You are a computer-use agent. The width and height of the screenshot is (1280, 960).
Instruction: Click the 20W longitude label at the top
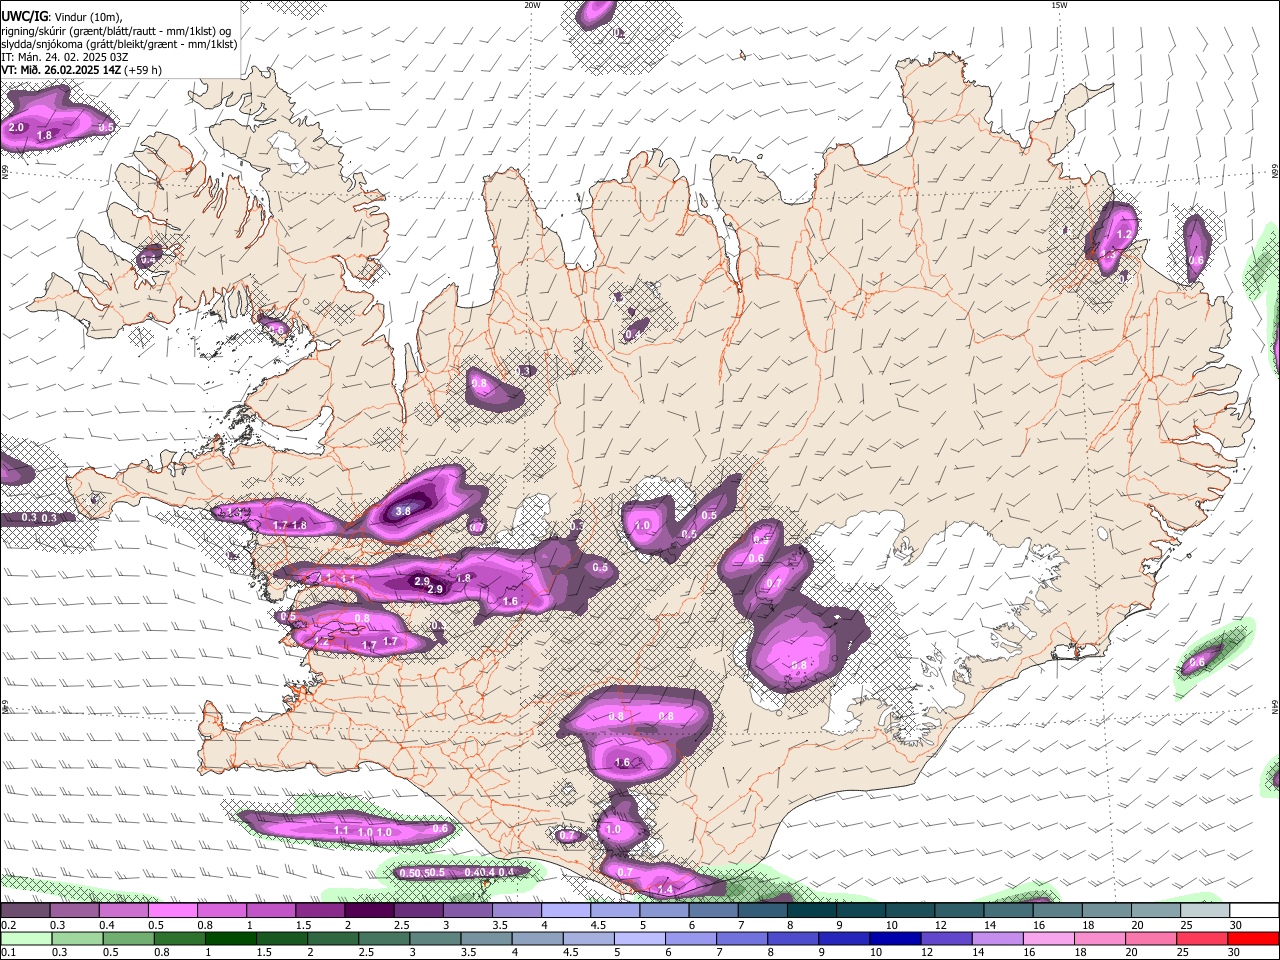[x=532, y=5]
